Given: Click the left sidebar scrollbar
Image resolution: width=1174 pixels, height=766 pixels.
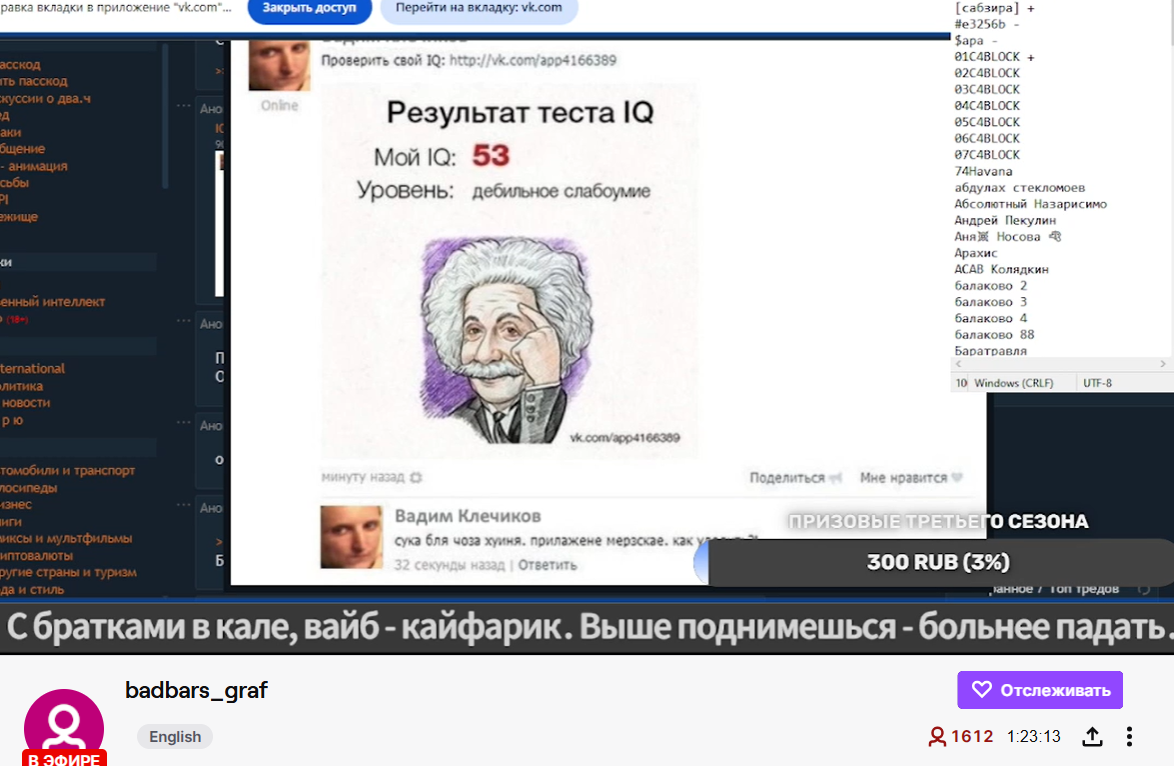Looking at the screenshot, I should tap(165, 116).
